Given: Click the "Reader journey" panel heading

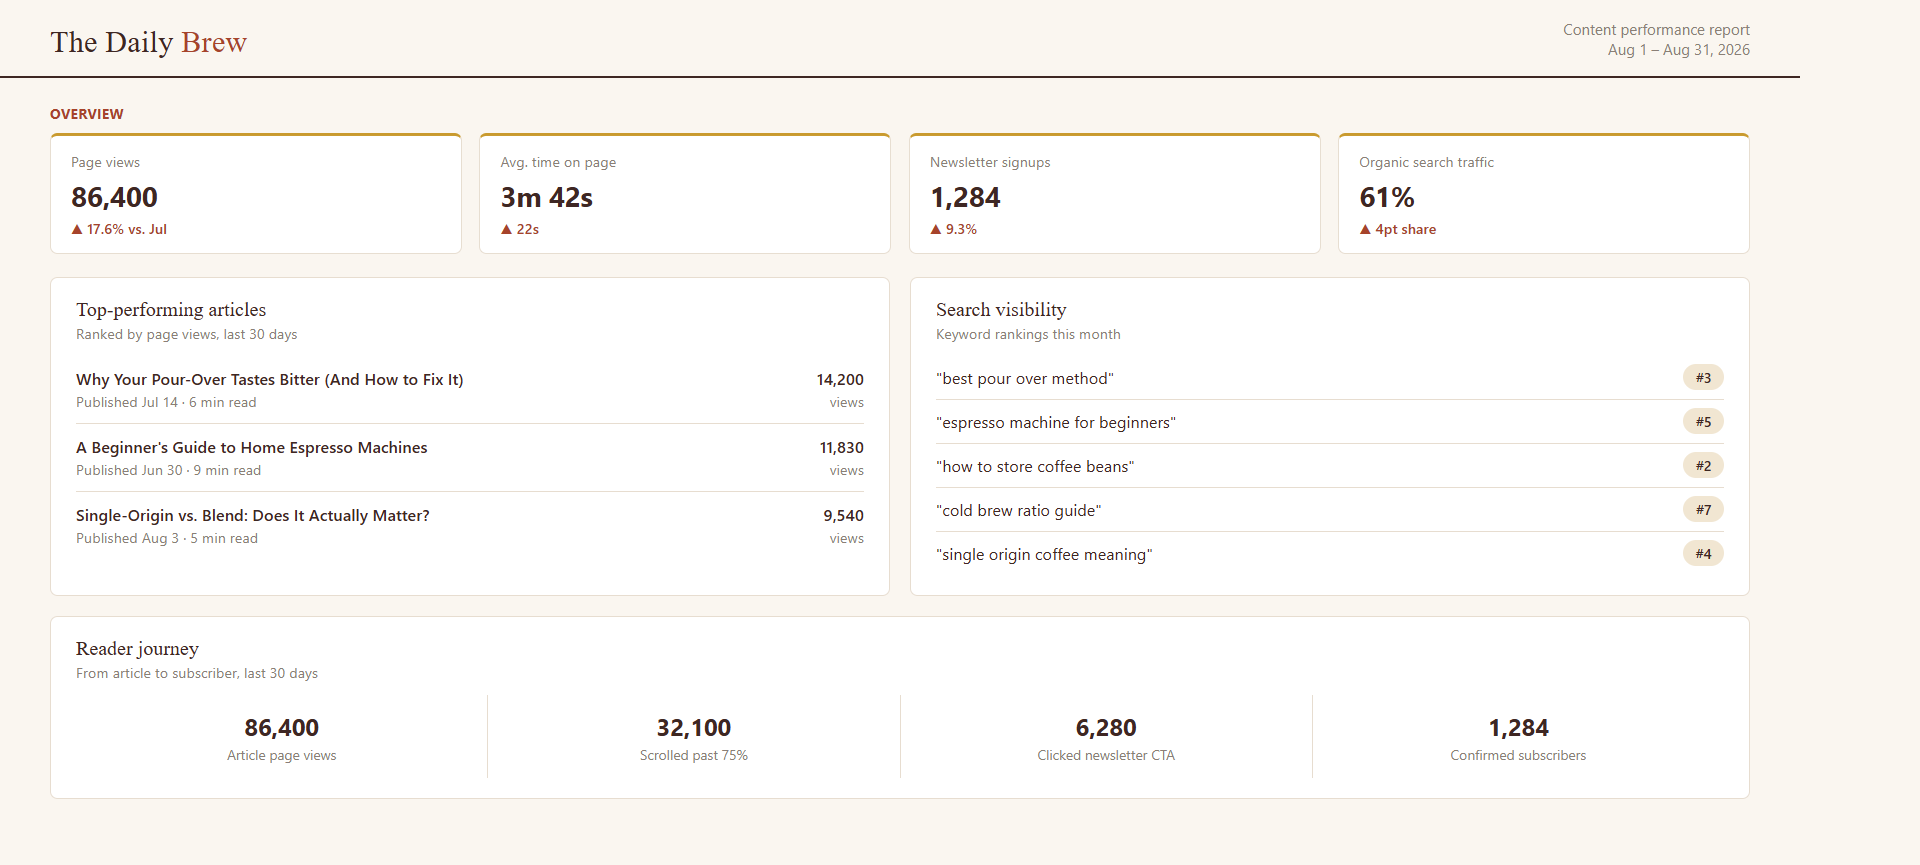Looking at the screenshot, I should pyautogui.click(x=137, y=649).
